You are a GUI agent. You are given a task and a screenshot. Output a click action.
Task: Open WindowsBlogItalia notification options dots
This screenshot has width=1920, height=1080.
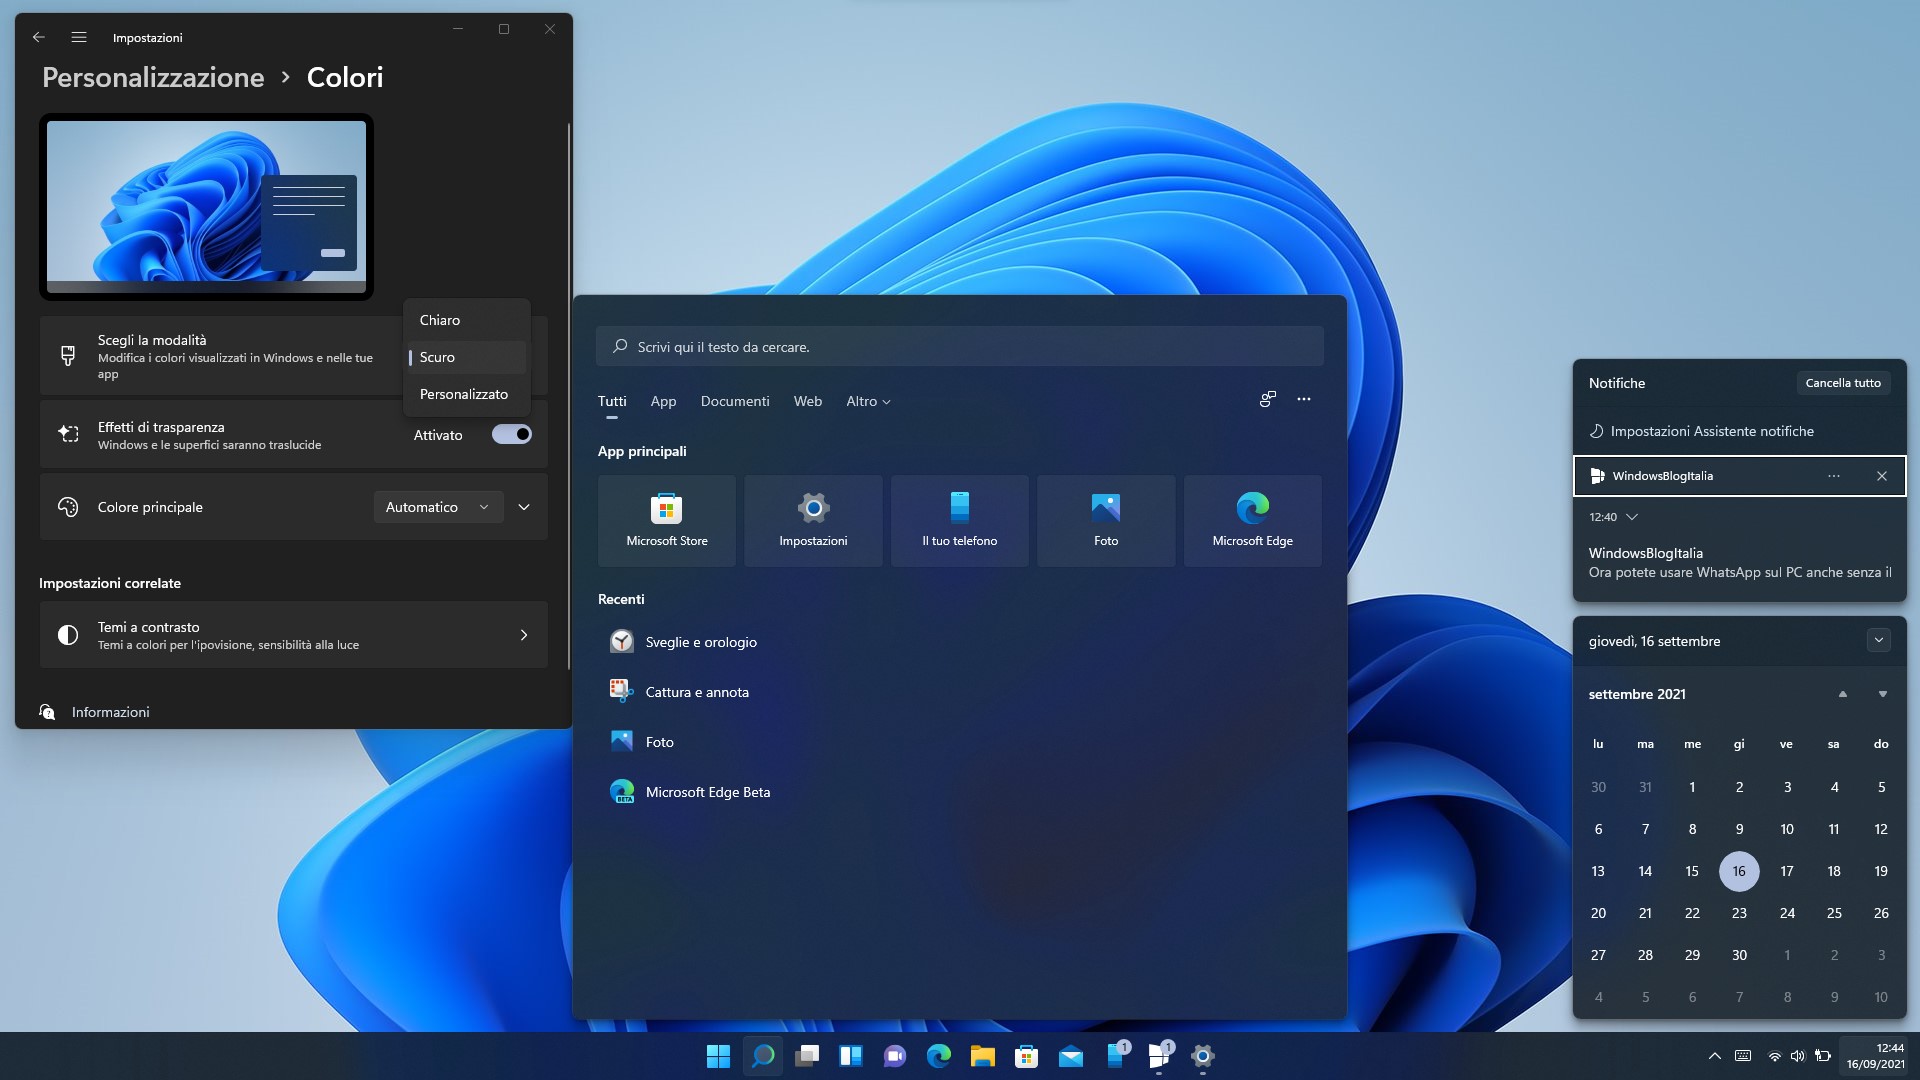(x=1834, y=476)
